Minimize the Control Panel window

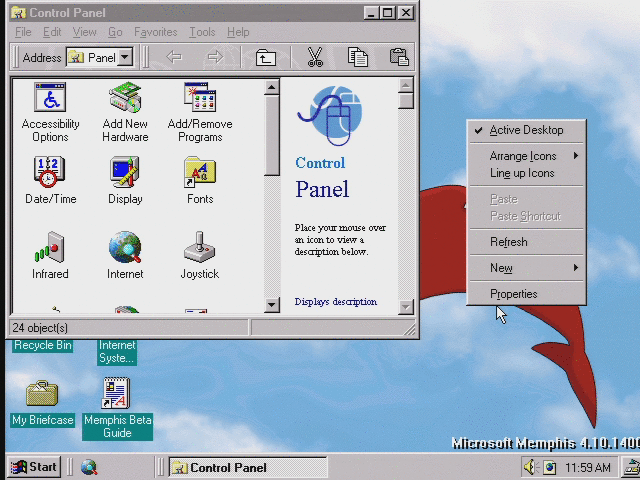(371, 13)
